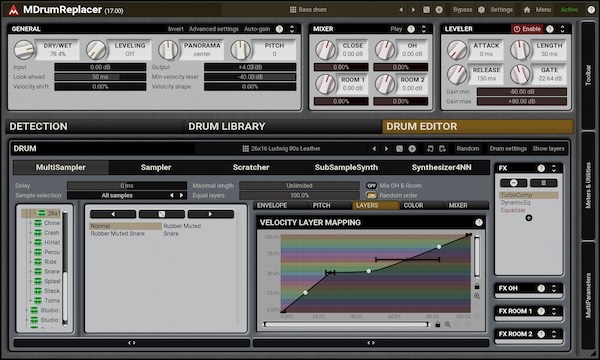Viewport: 600px width, 360px height.
Task: Click next articulation arrow button
Action: [210, 214]
